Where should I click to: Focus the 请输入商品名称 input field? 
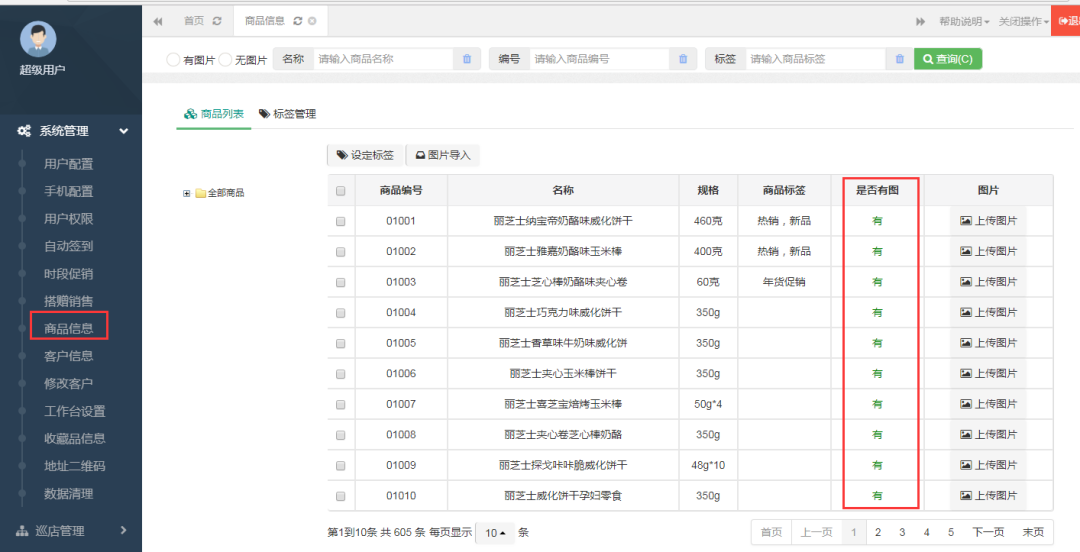384,59
